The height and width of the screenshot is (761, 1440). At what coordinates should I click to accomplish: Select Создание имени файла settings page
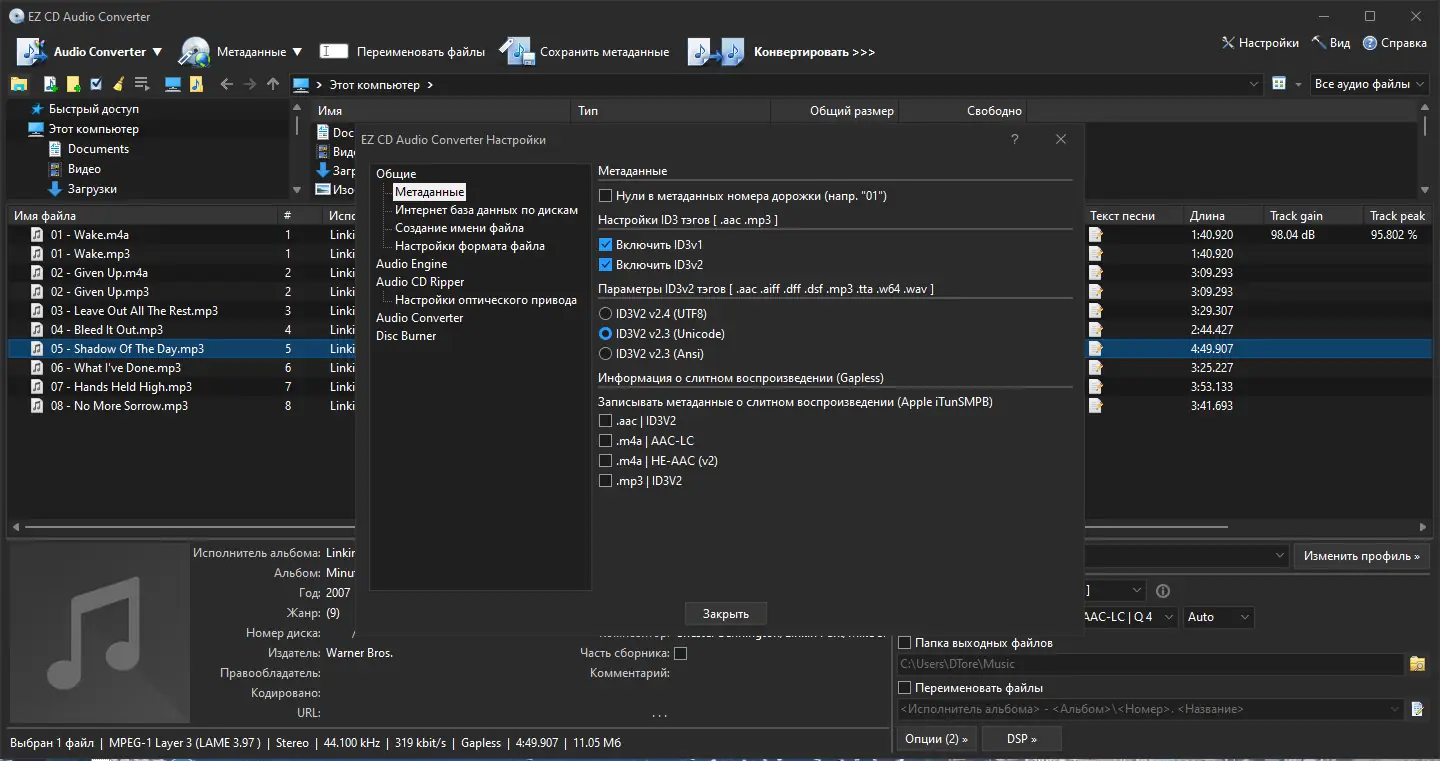click(459, 228)
